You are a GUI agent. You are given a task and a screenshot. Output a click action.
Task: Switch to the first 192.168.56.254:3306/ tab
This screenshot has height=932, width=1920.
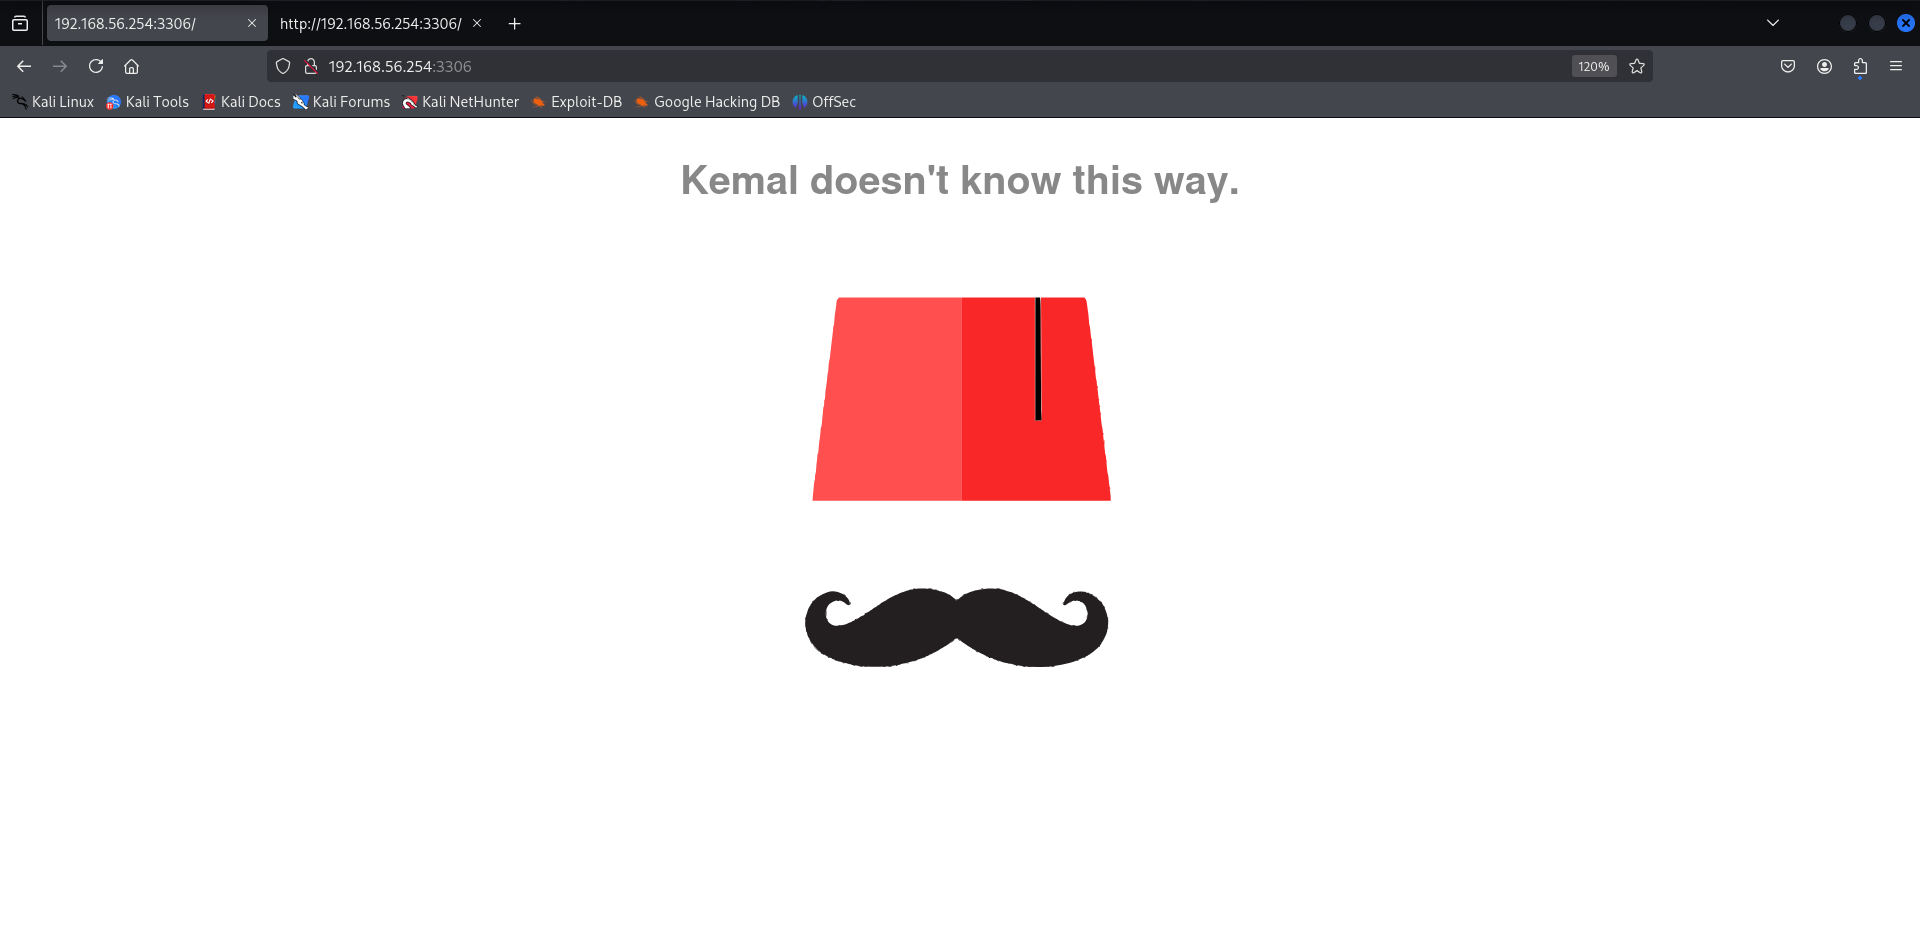click(x=157, y=23)
